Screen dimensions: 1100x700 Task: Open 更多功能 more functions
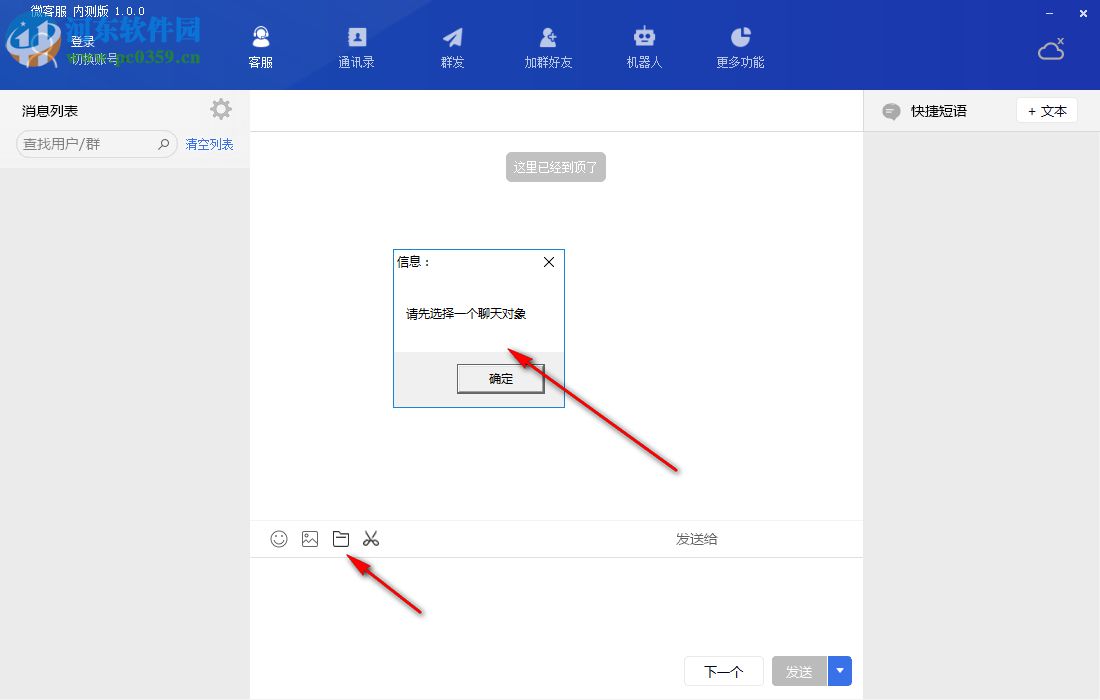[739, 45]
